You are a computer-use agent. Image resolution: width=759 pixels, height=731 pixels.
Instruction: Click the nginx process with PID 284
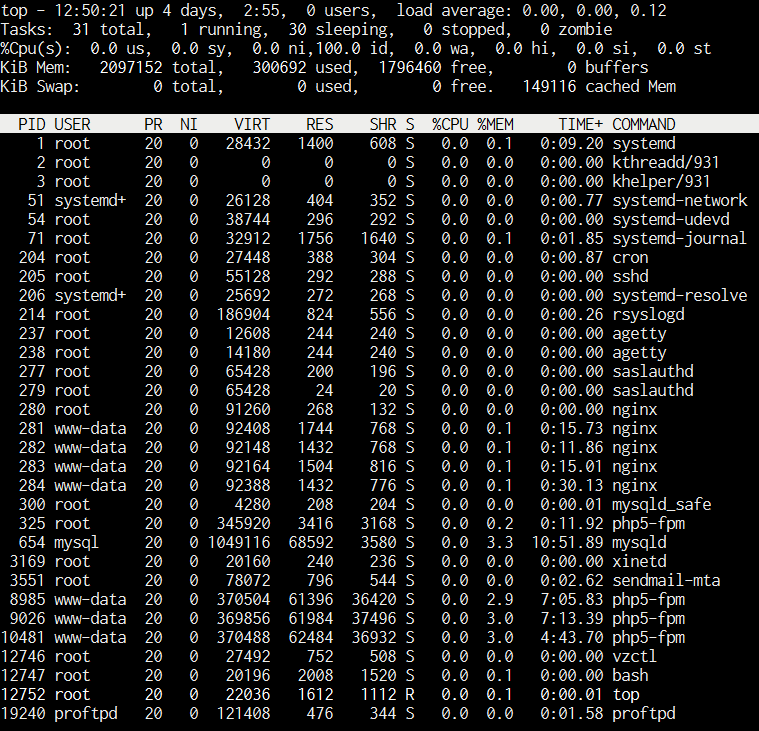379,485
